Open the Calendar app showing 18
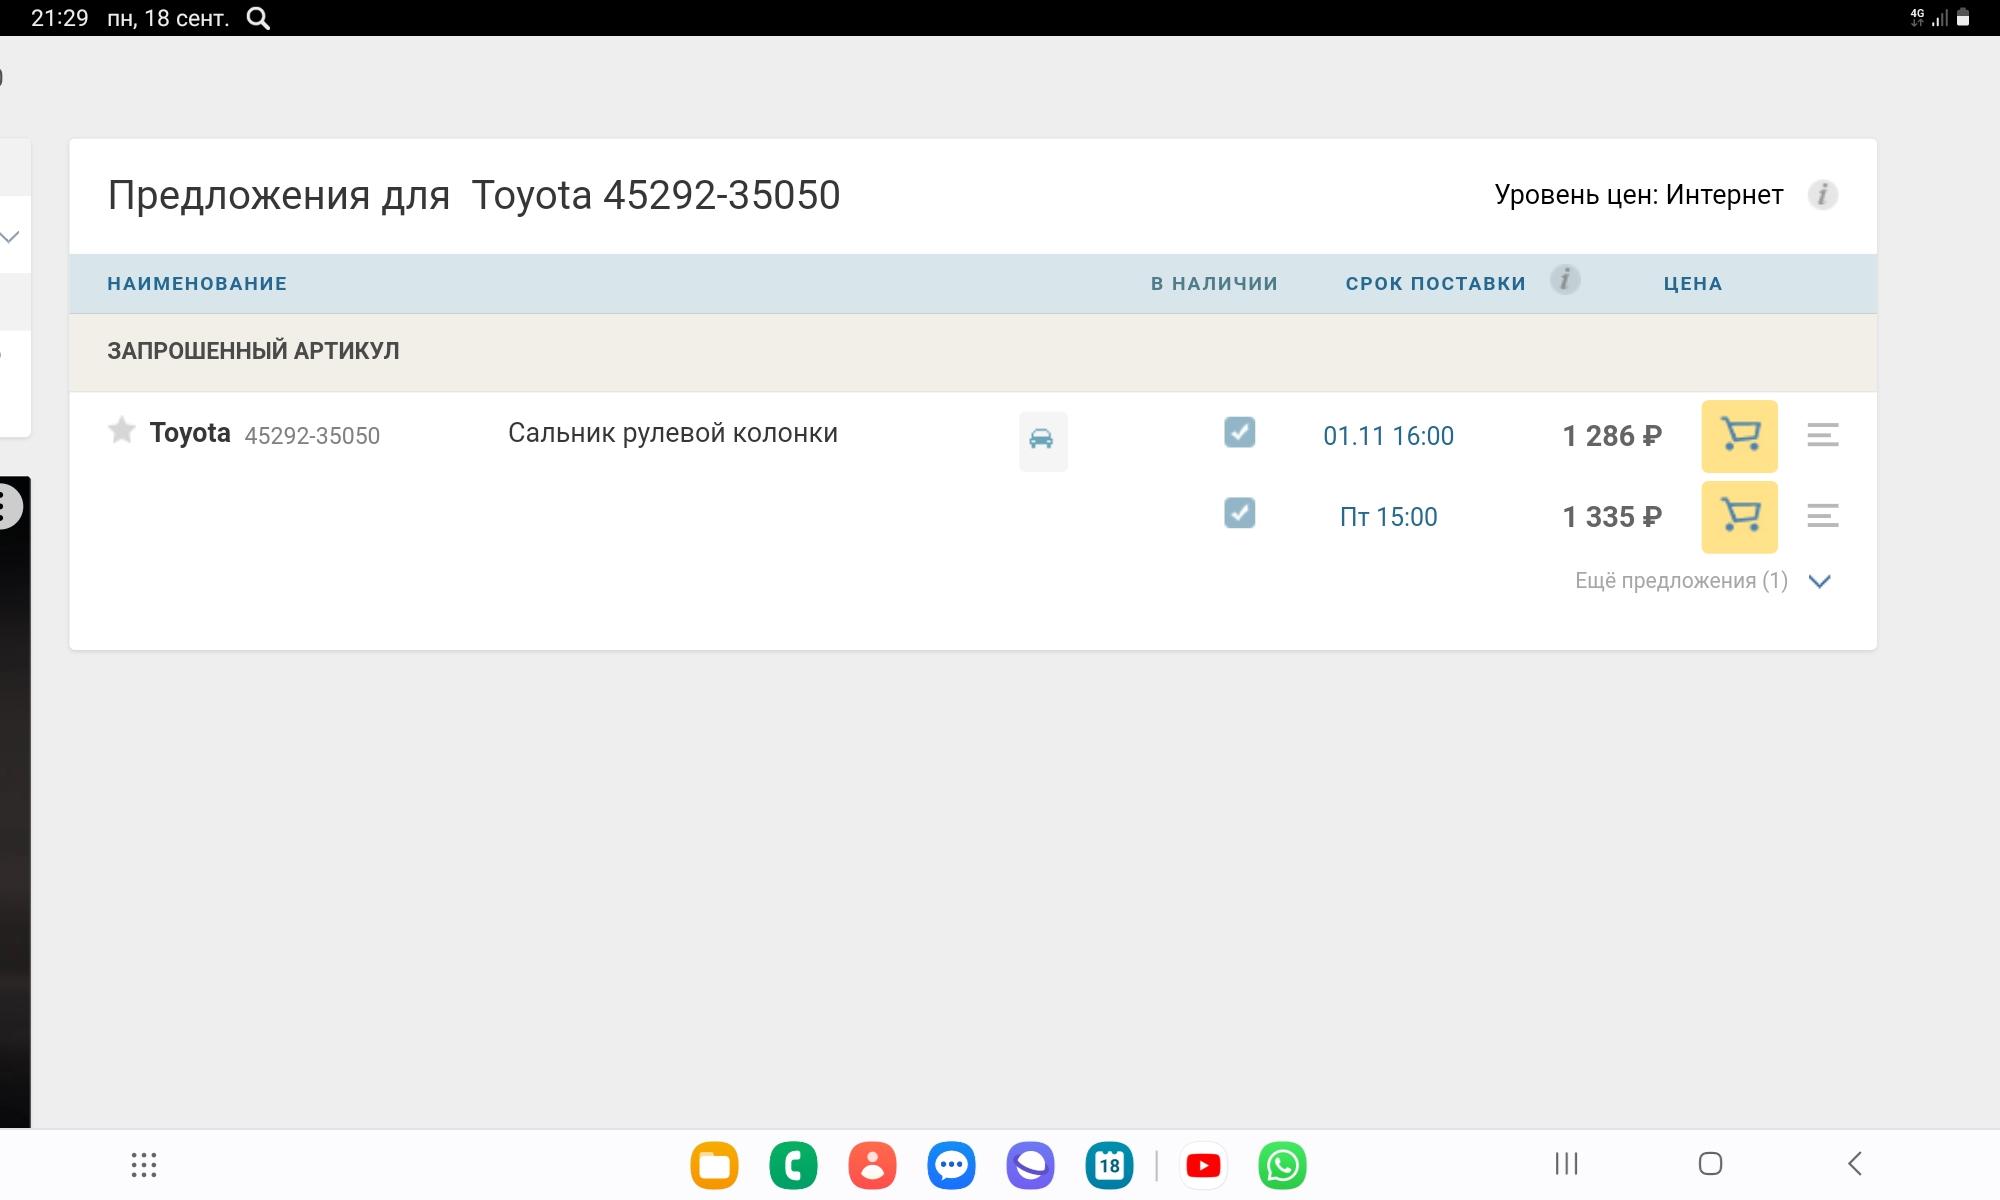This screenshot has height=1200, width=2000. pos(1109,1165)
